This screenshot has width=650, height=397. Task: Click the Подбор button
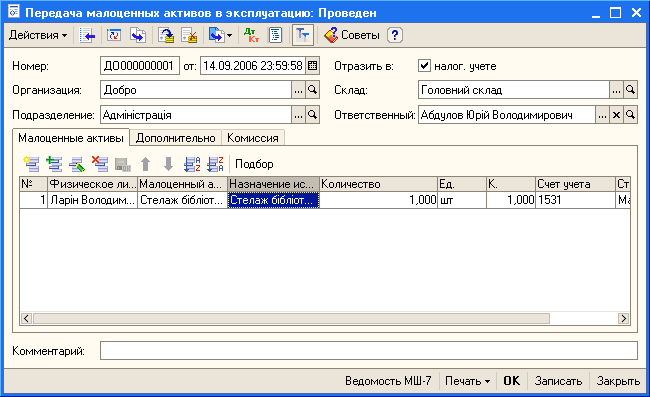coord(254,164)
